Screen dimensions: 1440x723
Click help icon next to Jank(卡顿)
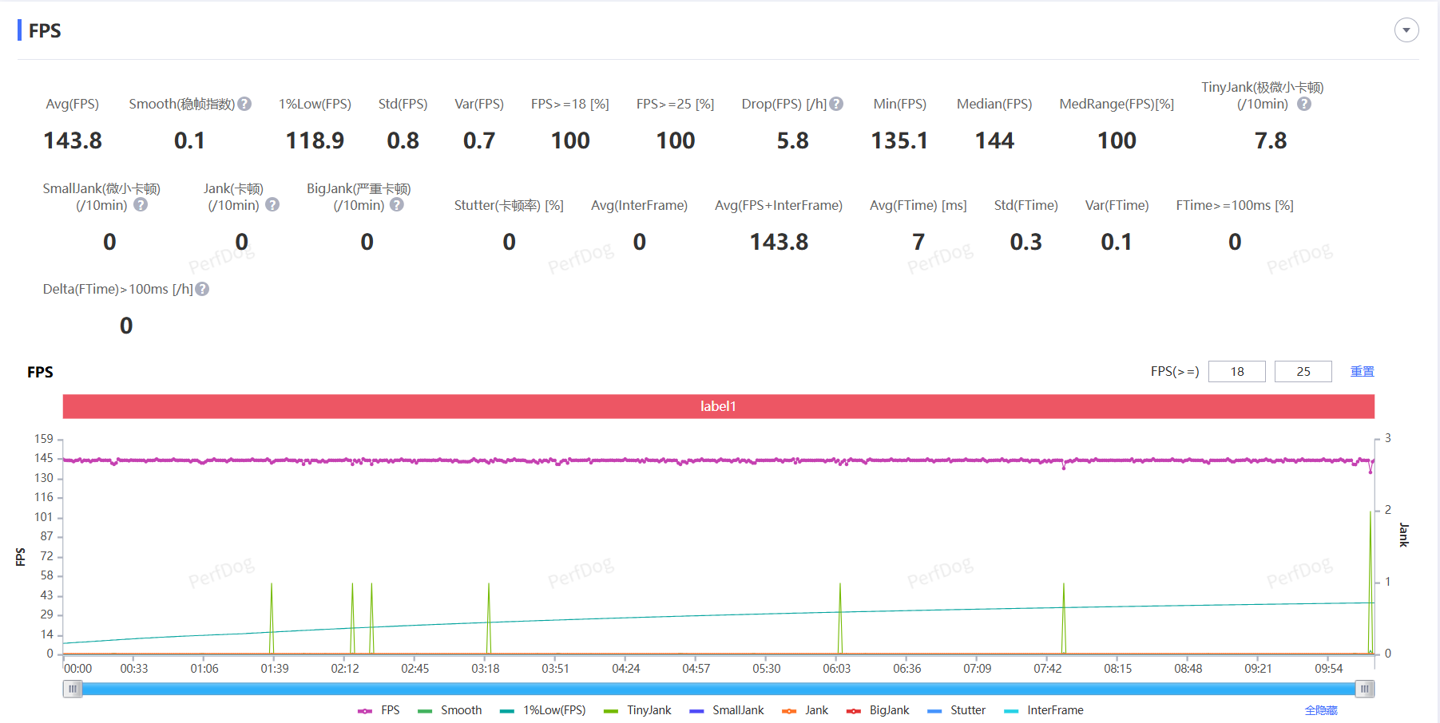click(x=272, y=205)
